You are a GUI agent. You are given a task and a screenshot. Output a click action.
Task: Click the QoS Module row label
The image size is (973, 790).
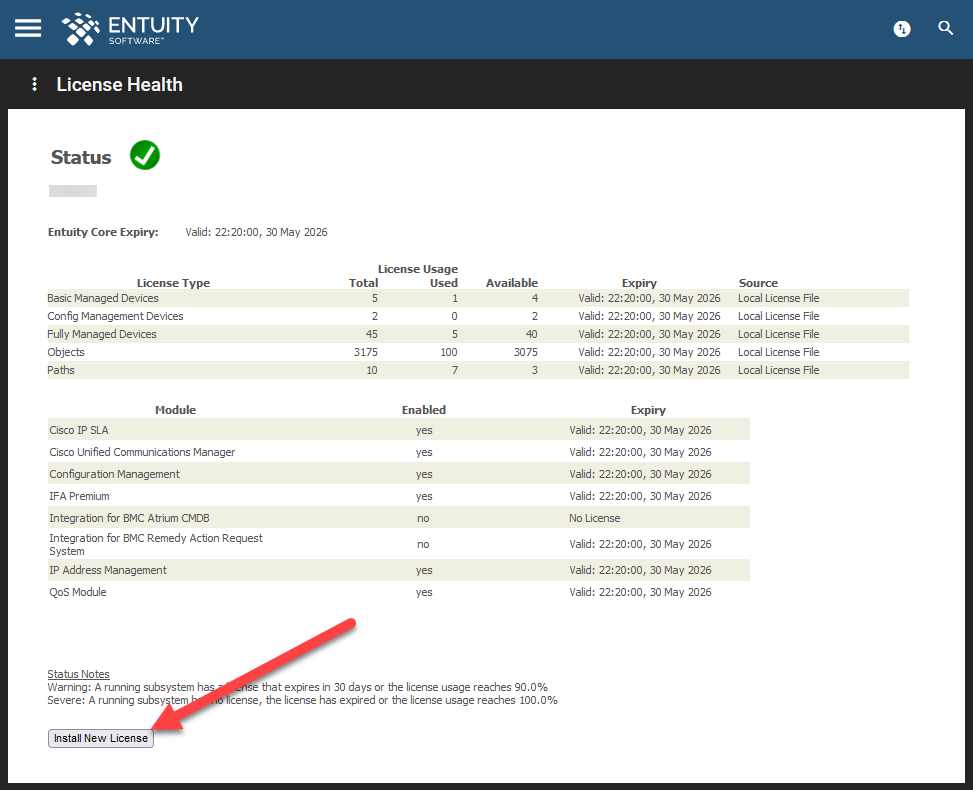[78, 592]
